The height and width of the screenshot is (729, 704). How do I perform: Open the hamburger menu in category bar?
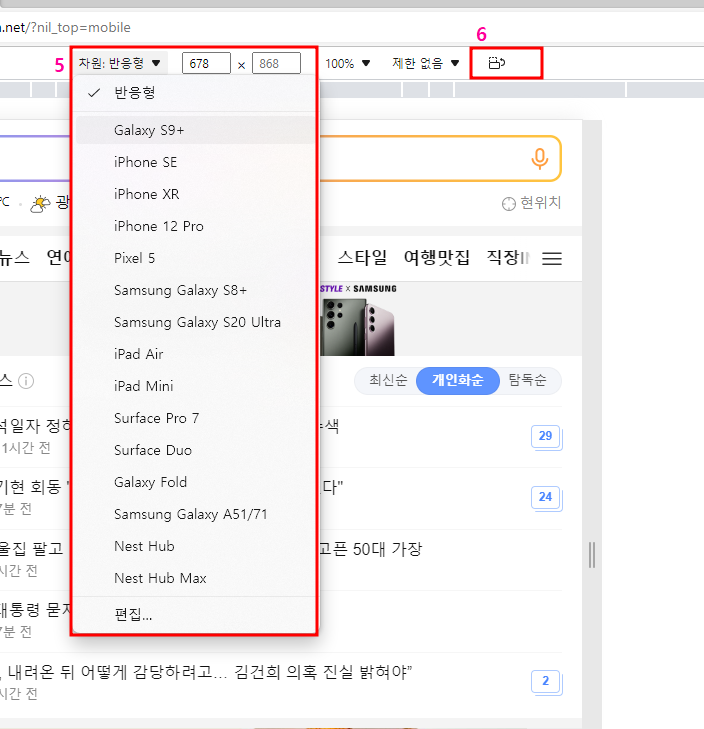pyautogui.click(x=552, y=258)
